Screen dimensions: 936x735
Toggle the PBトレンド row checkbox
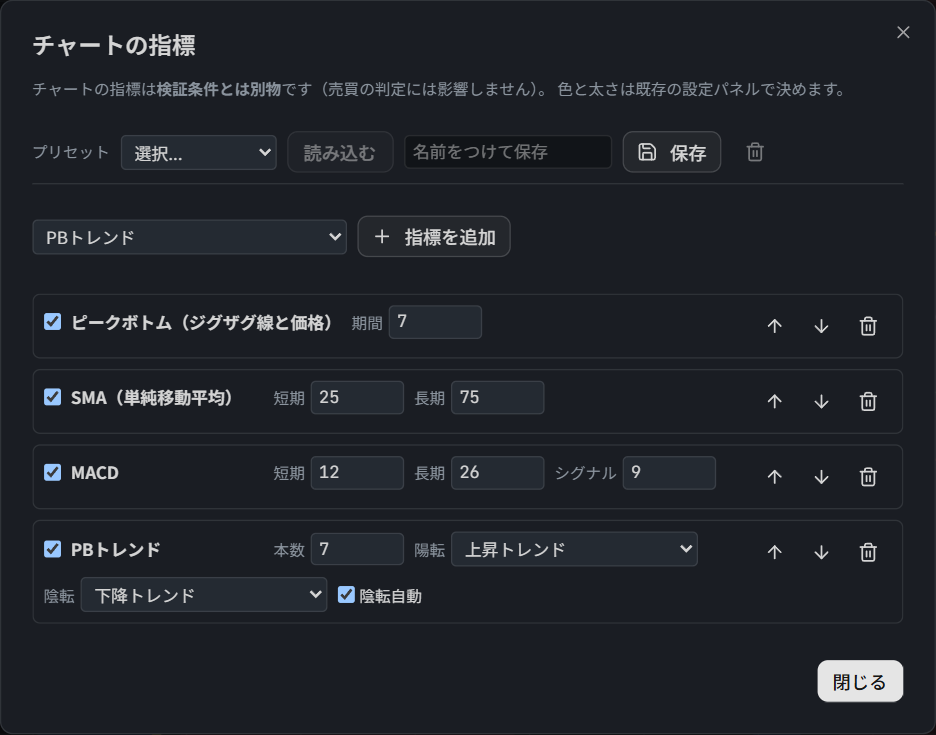pos(53,549)
